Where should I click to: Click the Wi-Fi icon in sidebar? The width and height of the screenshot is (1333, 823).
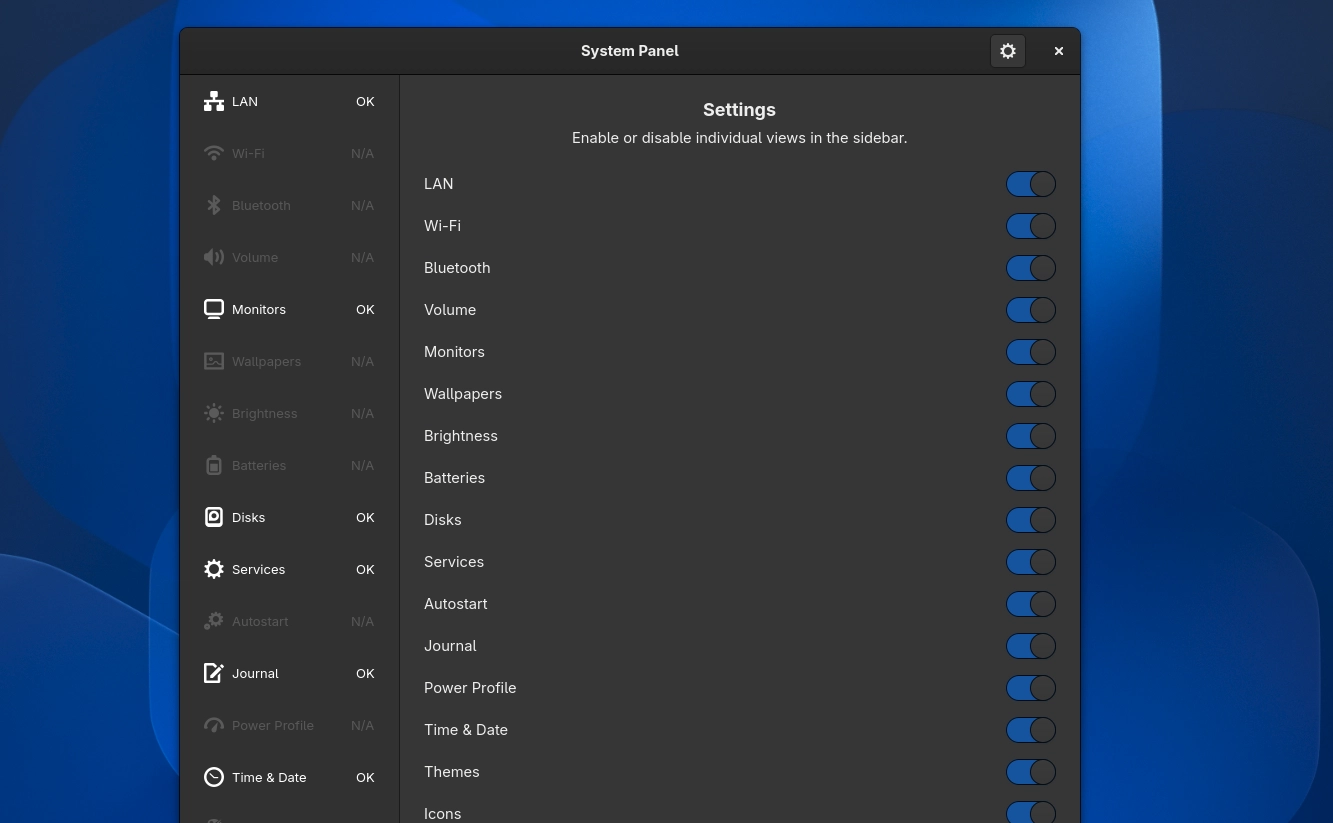click(214, 153)
